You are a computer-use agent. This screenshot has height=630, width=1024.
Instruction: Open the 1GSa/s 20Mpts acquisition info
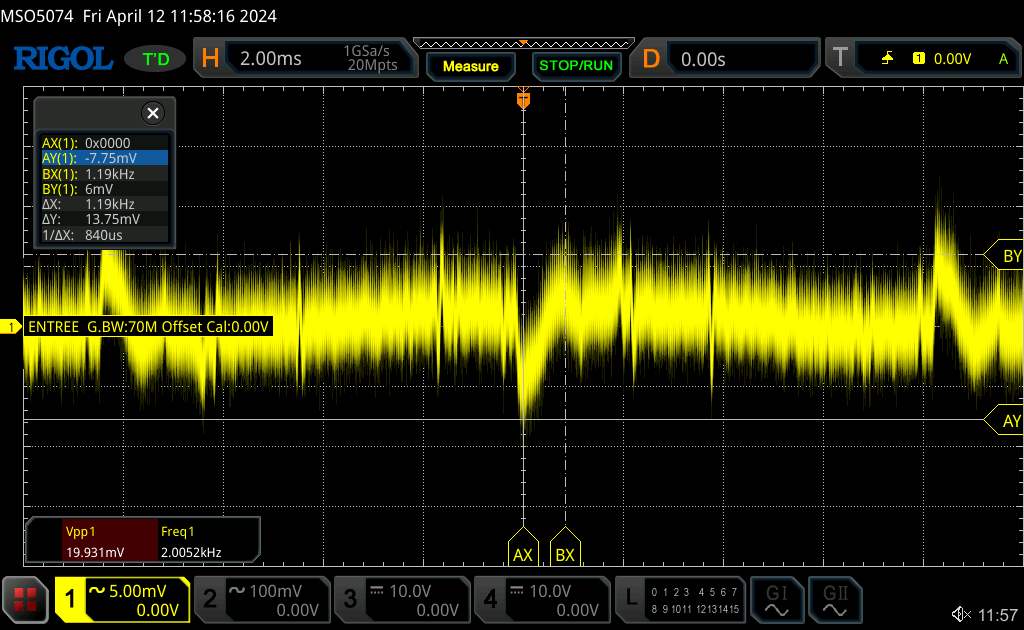tap(371, 58)
